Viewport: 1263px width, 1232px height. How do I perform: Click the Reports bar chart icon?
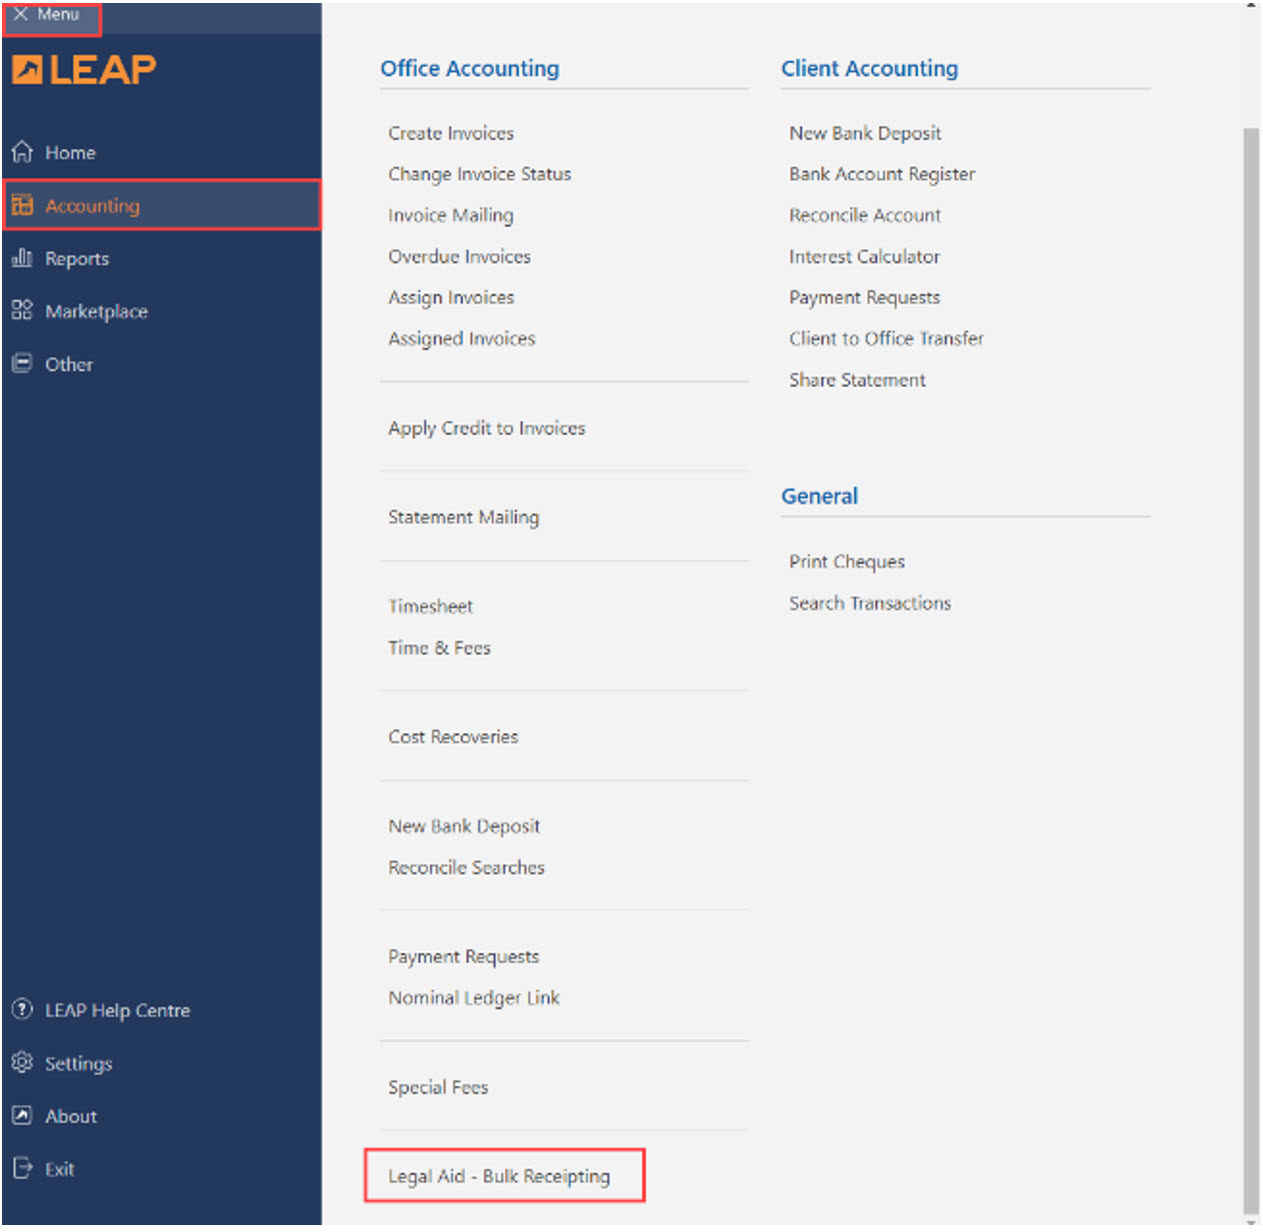(22, 258)
